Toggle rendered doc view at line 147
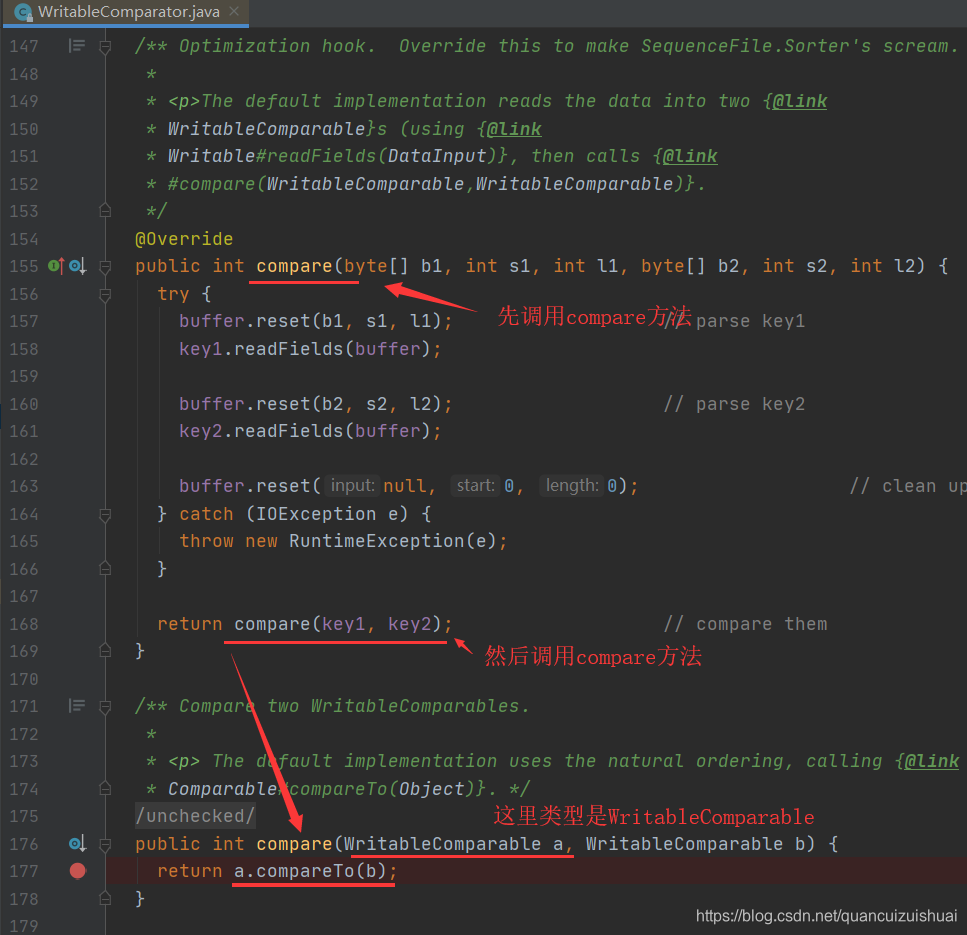The width and height of the screenshot is (967, 935). (77, 46)
